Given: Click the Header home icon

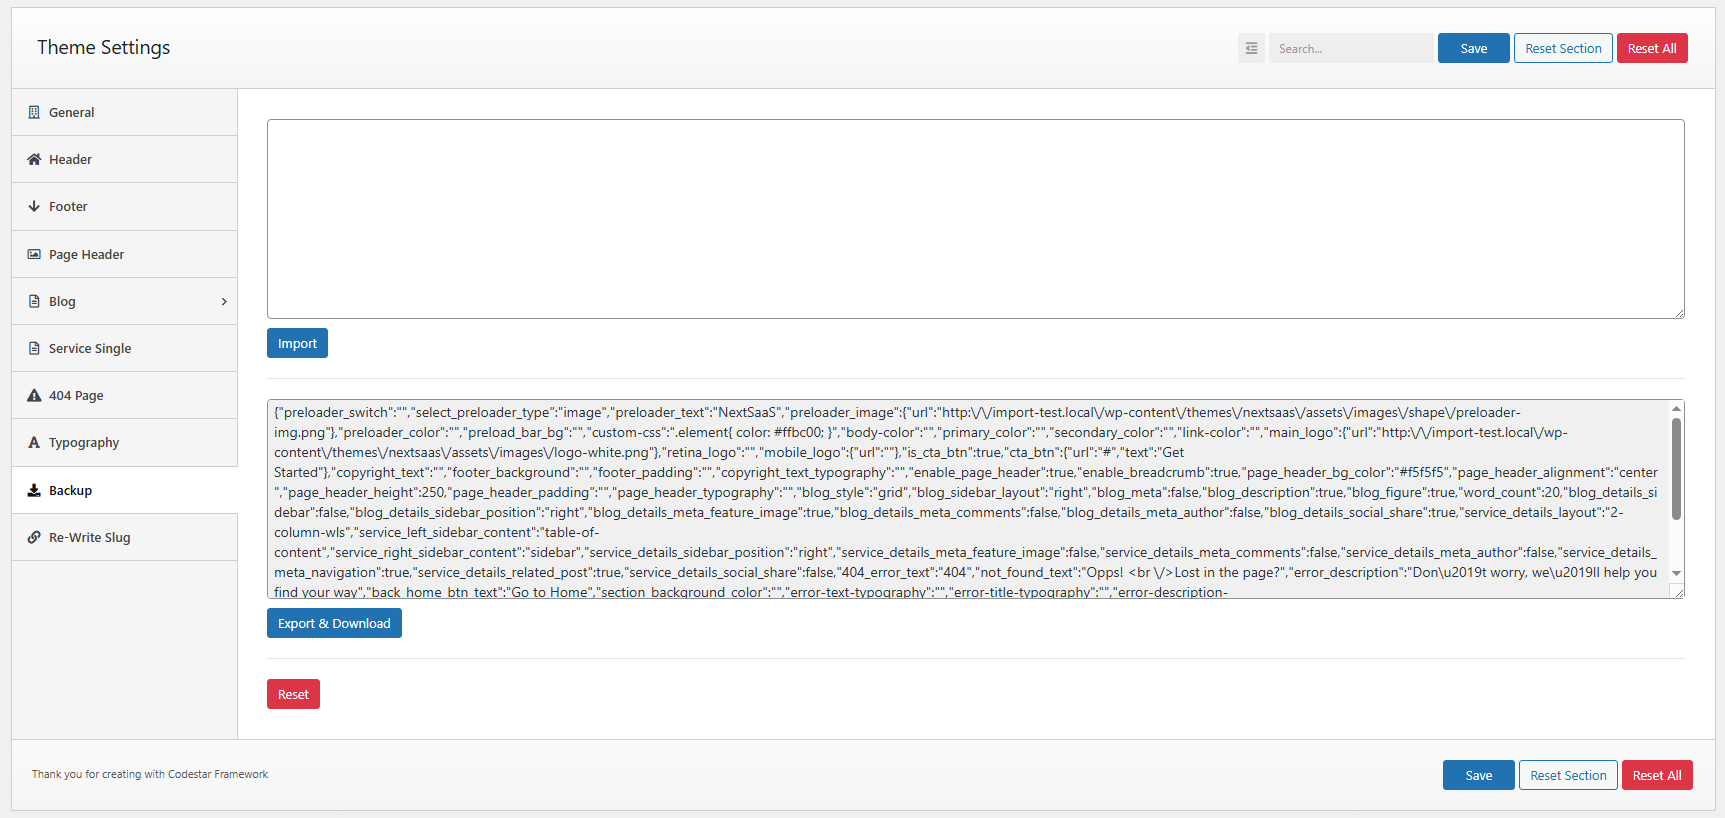Looking at the screenshot, I should [x=34, y=160].
